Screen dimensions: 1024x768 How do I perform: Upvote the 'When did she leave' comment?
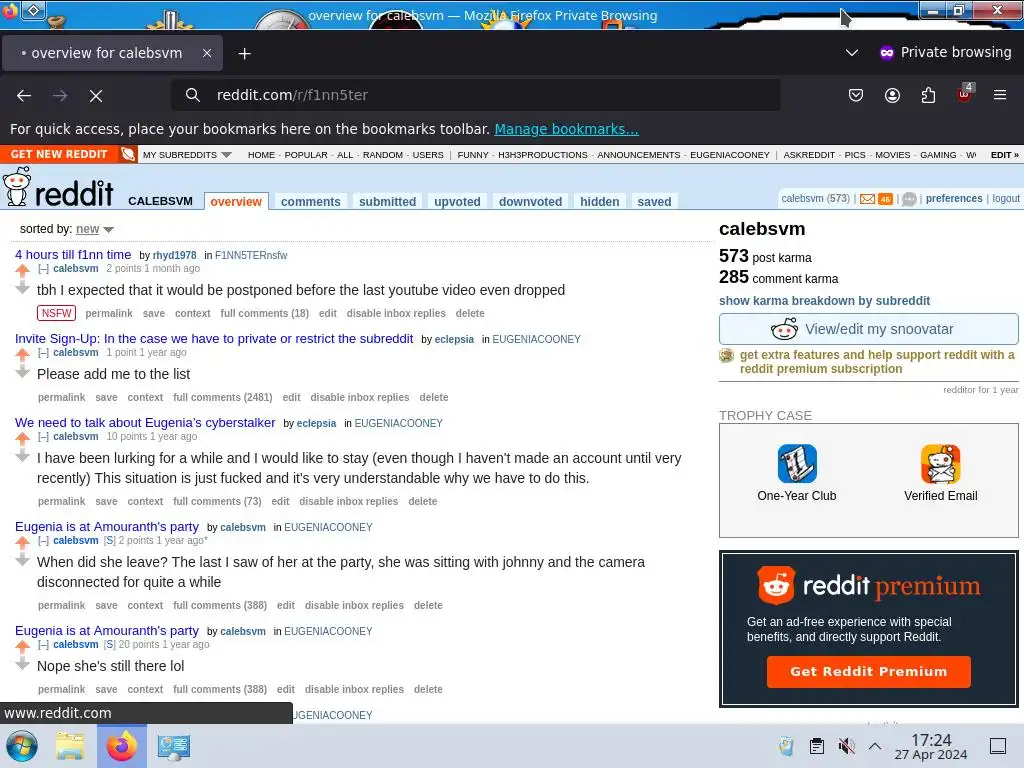click(22, 543)
